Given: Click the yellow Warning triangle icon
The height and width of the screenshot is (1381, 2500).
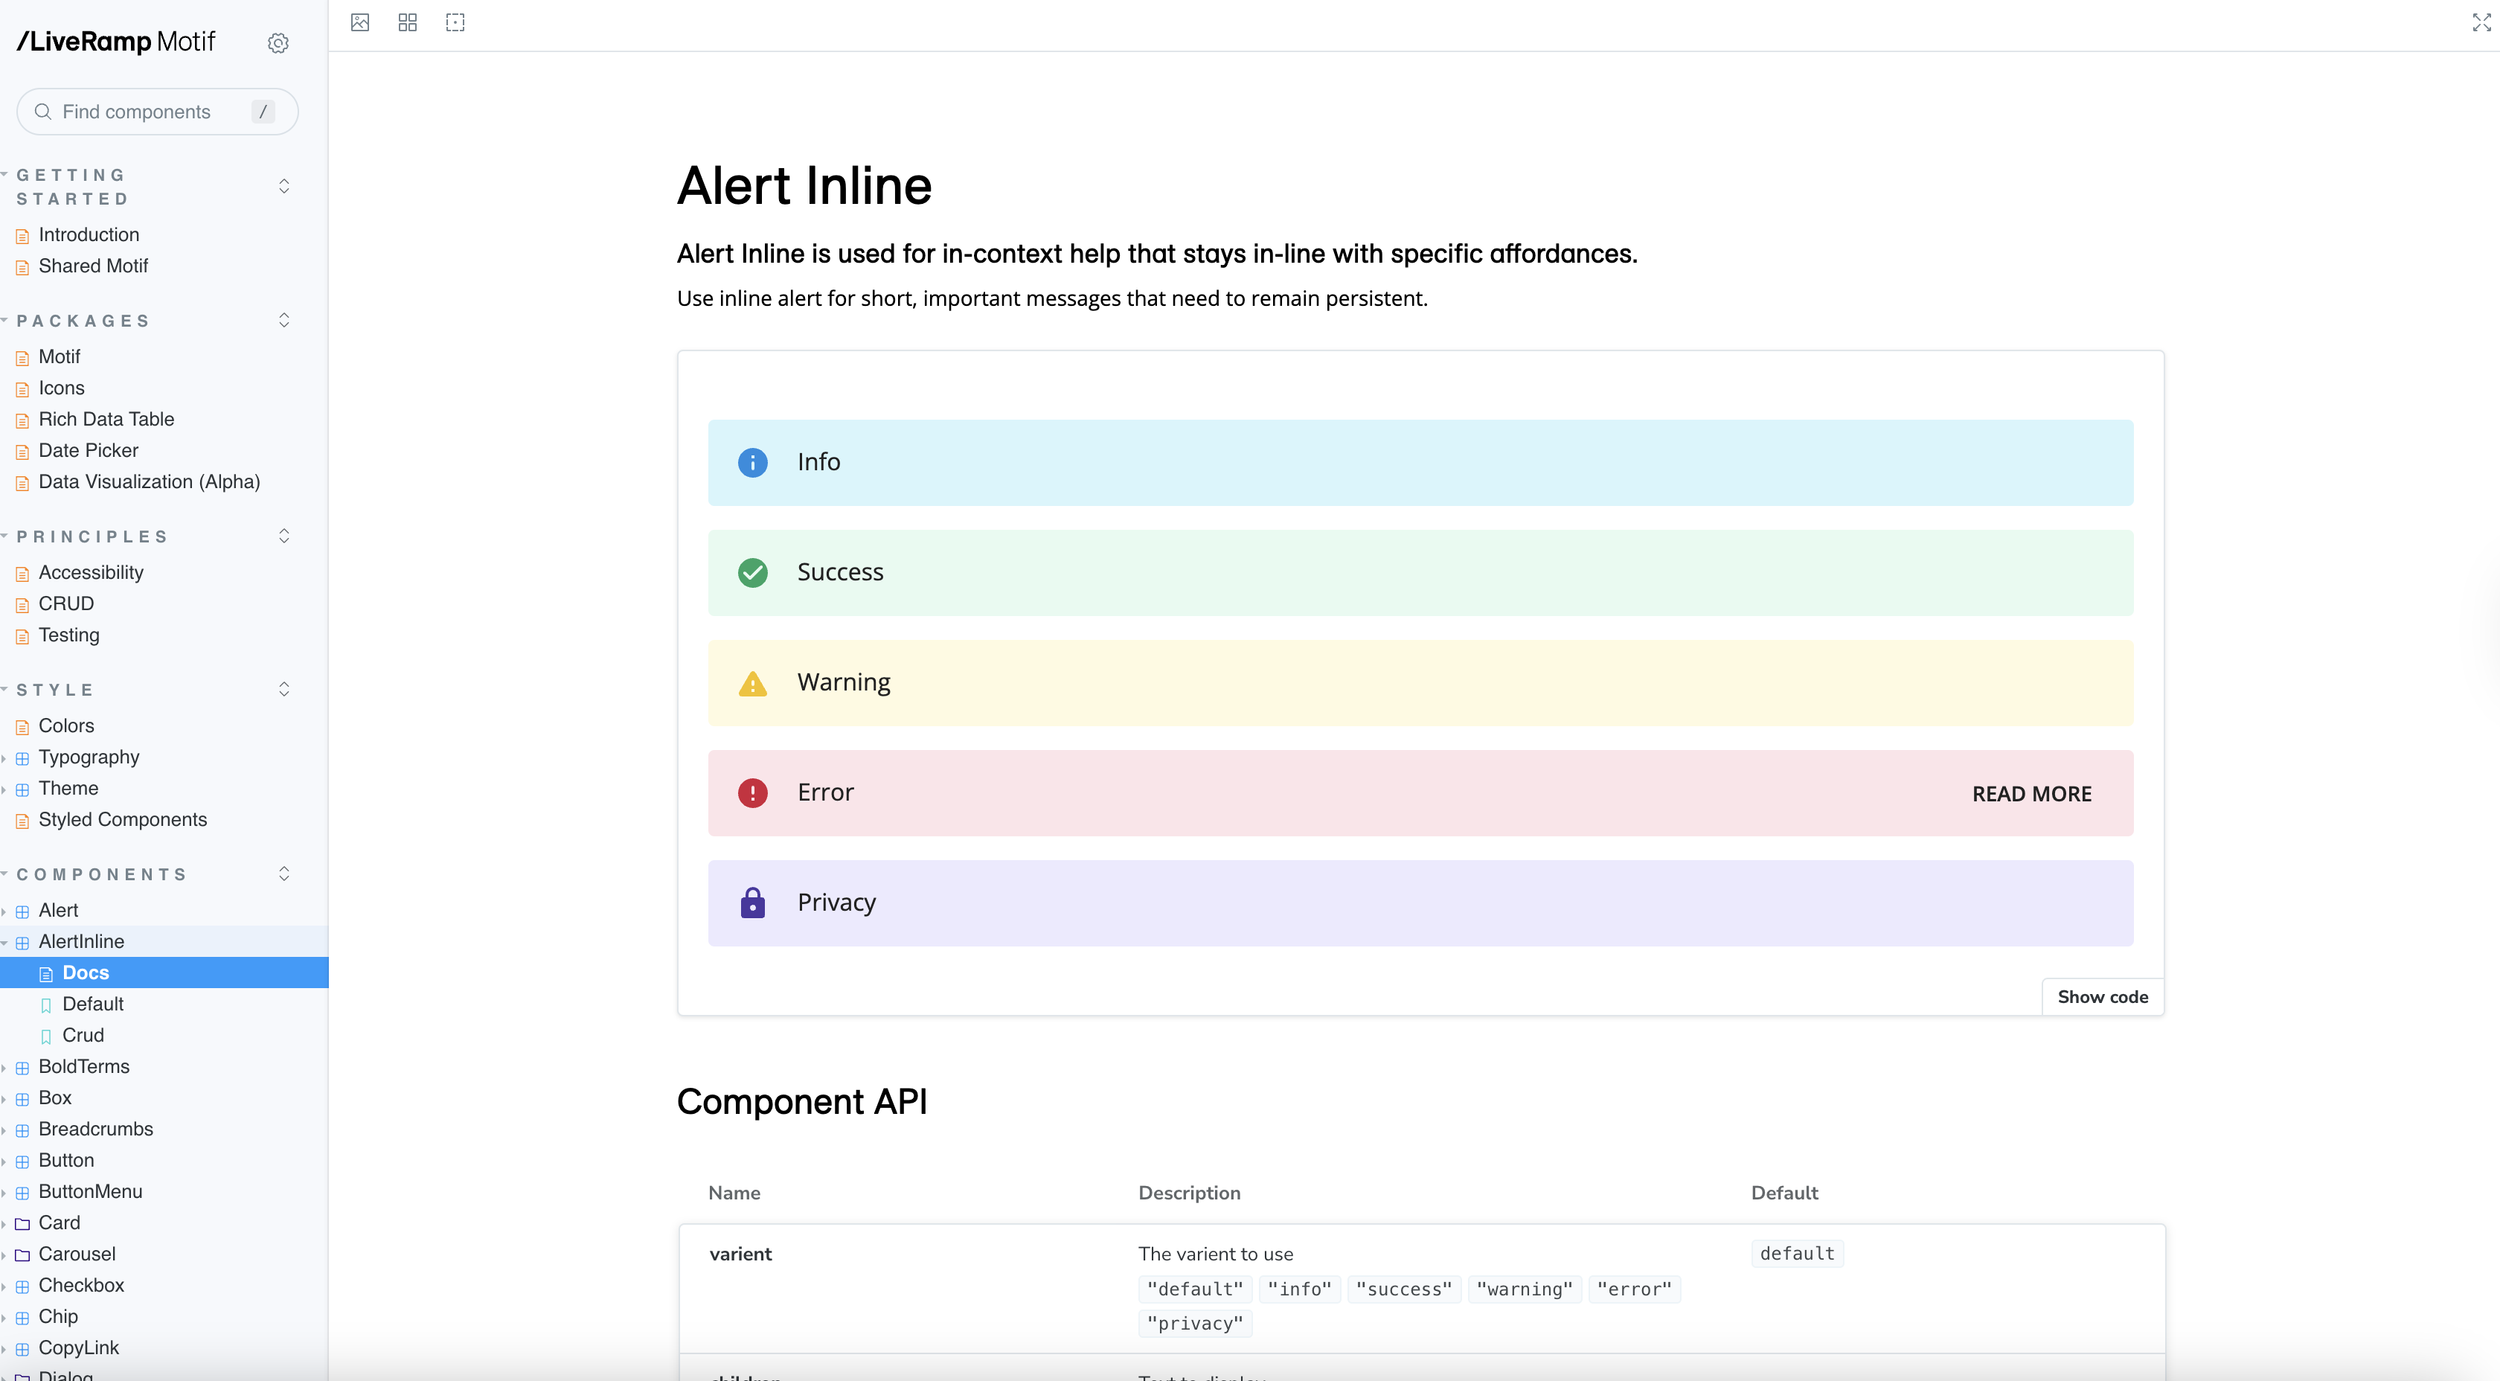Looking at the screenshot, I should (x=752, y=684).
